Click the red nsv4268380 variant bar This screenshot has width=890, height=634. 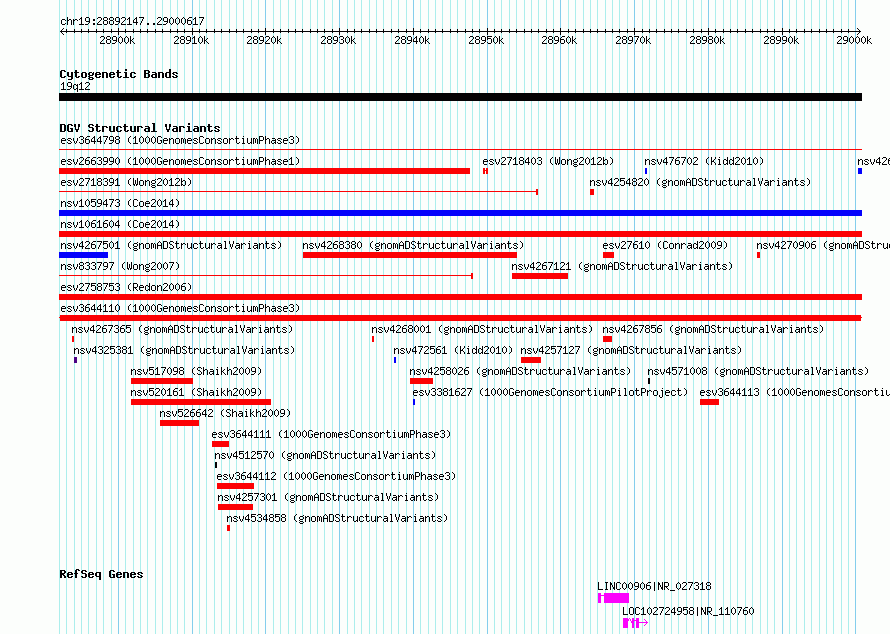click(410, 255)
